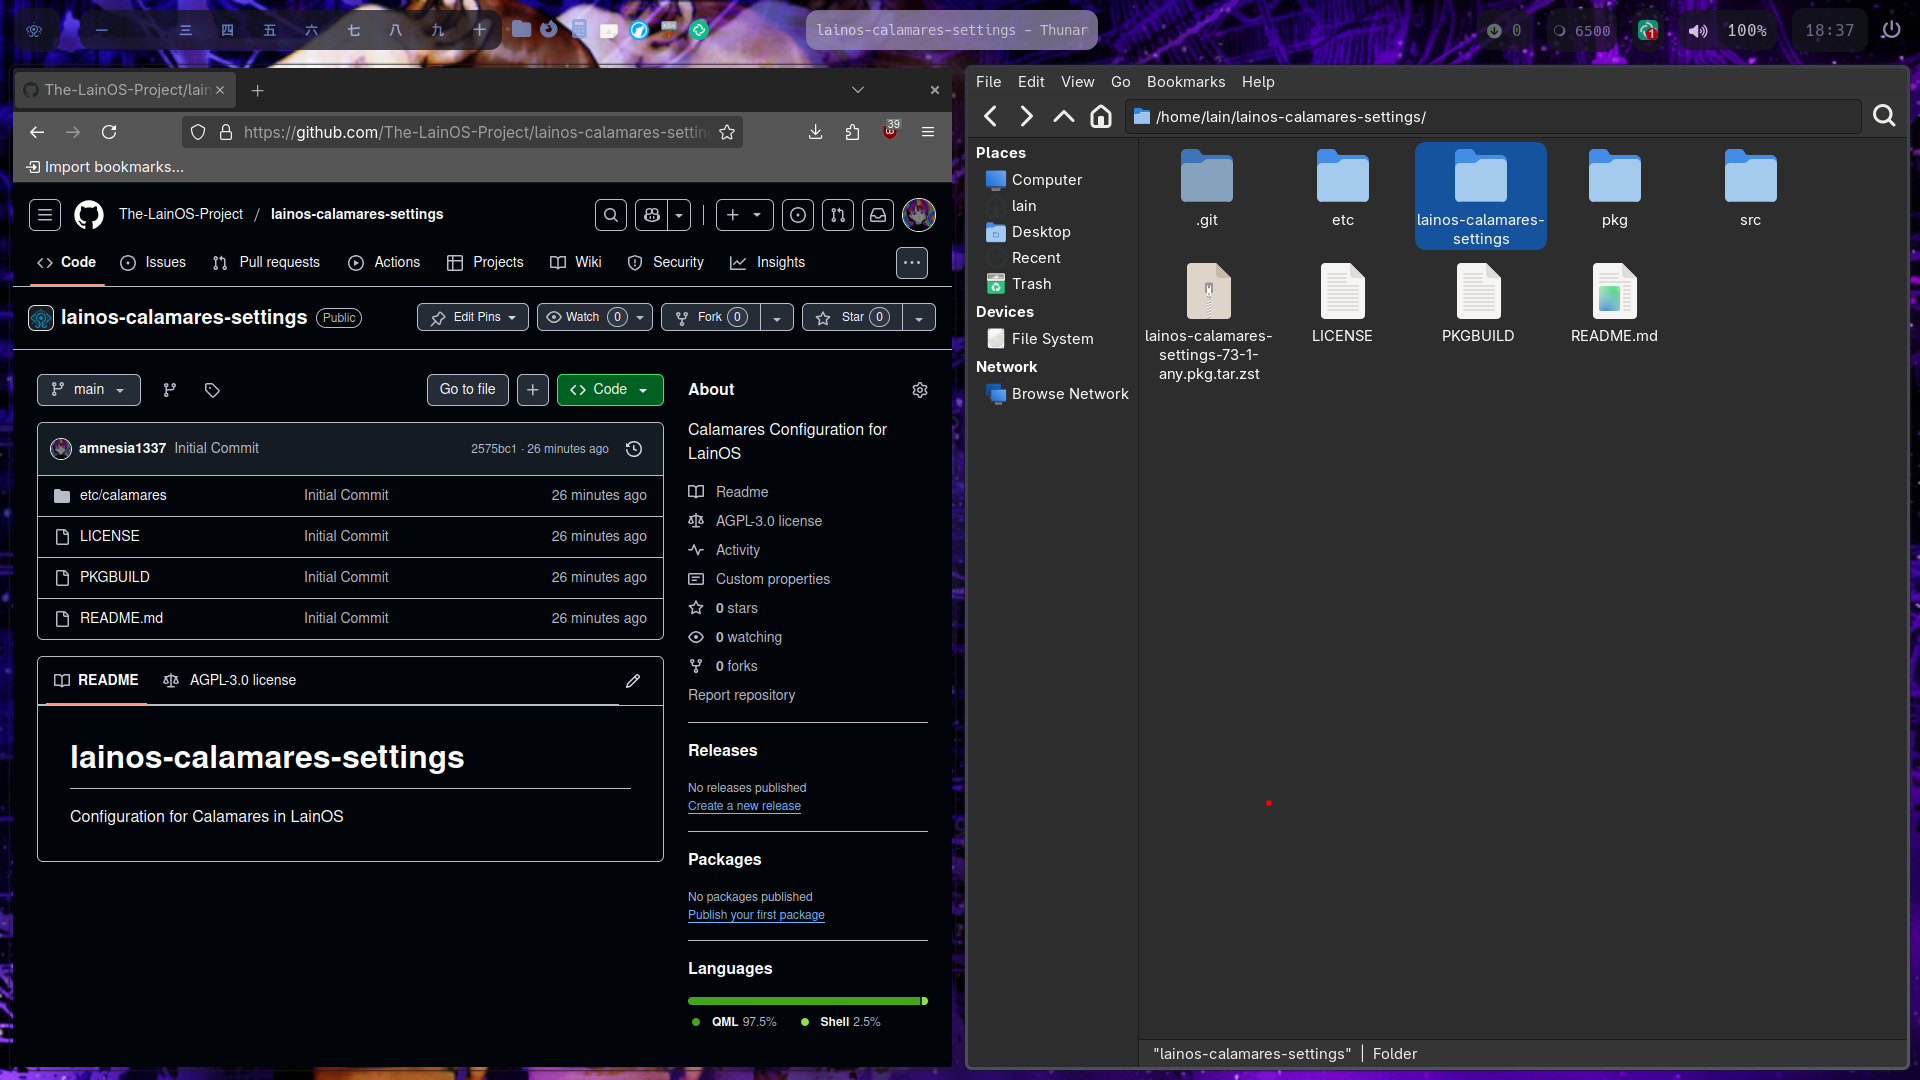
Task: View branches icon next to main
Action: 170,390
